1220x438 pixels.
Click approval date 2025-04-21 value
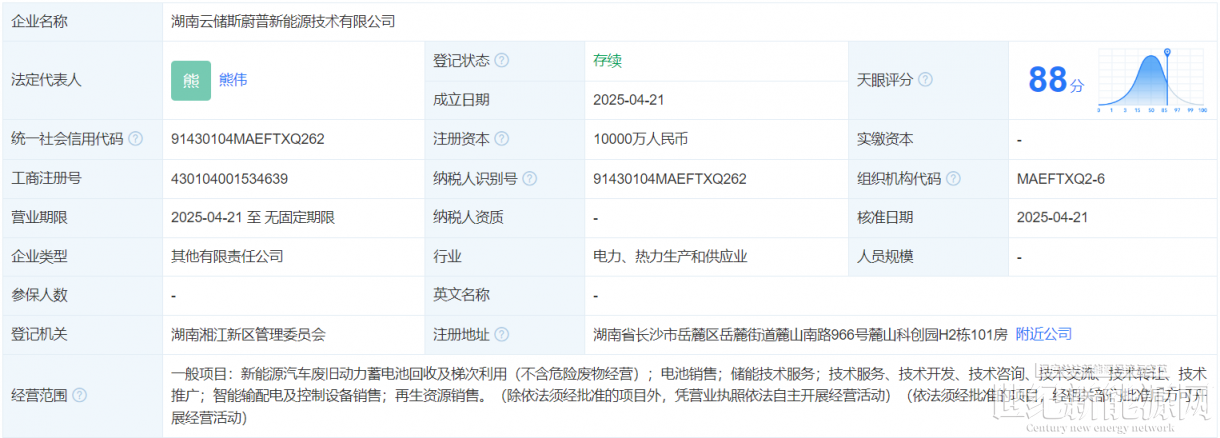(x=1052, y=217)
